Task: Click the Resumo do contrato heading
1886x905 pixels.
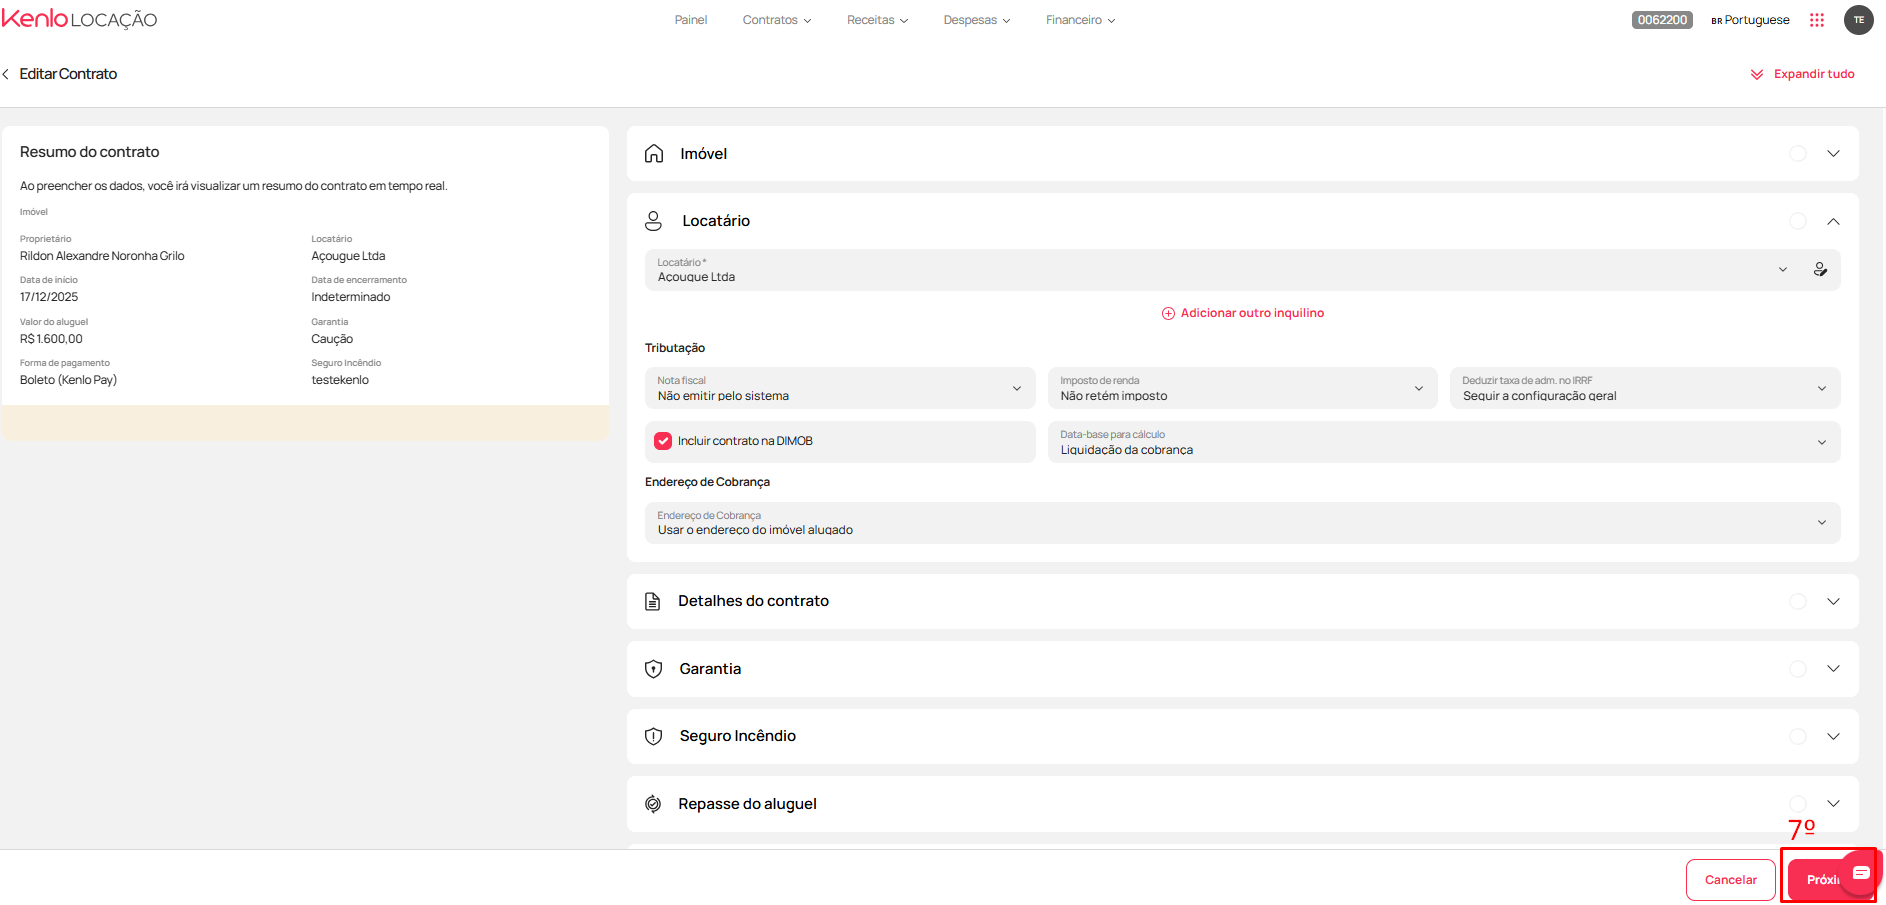Action: [x=90, y=152]
